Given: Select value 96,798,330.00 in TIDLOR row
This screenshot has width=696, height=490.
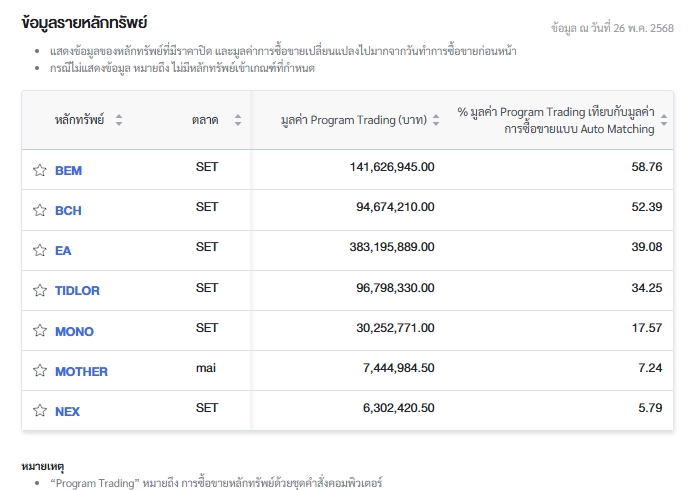Looking at the screenshot, I should click(395, 288).
